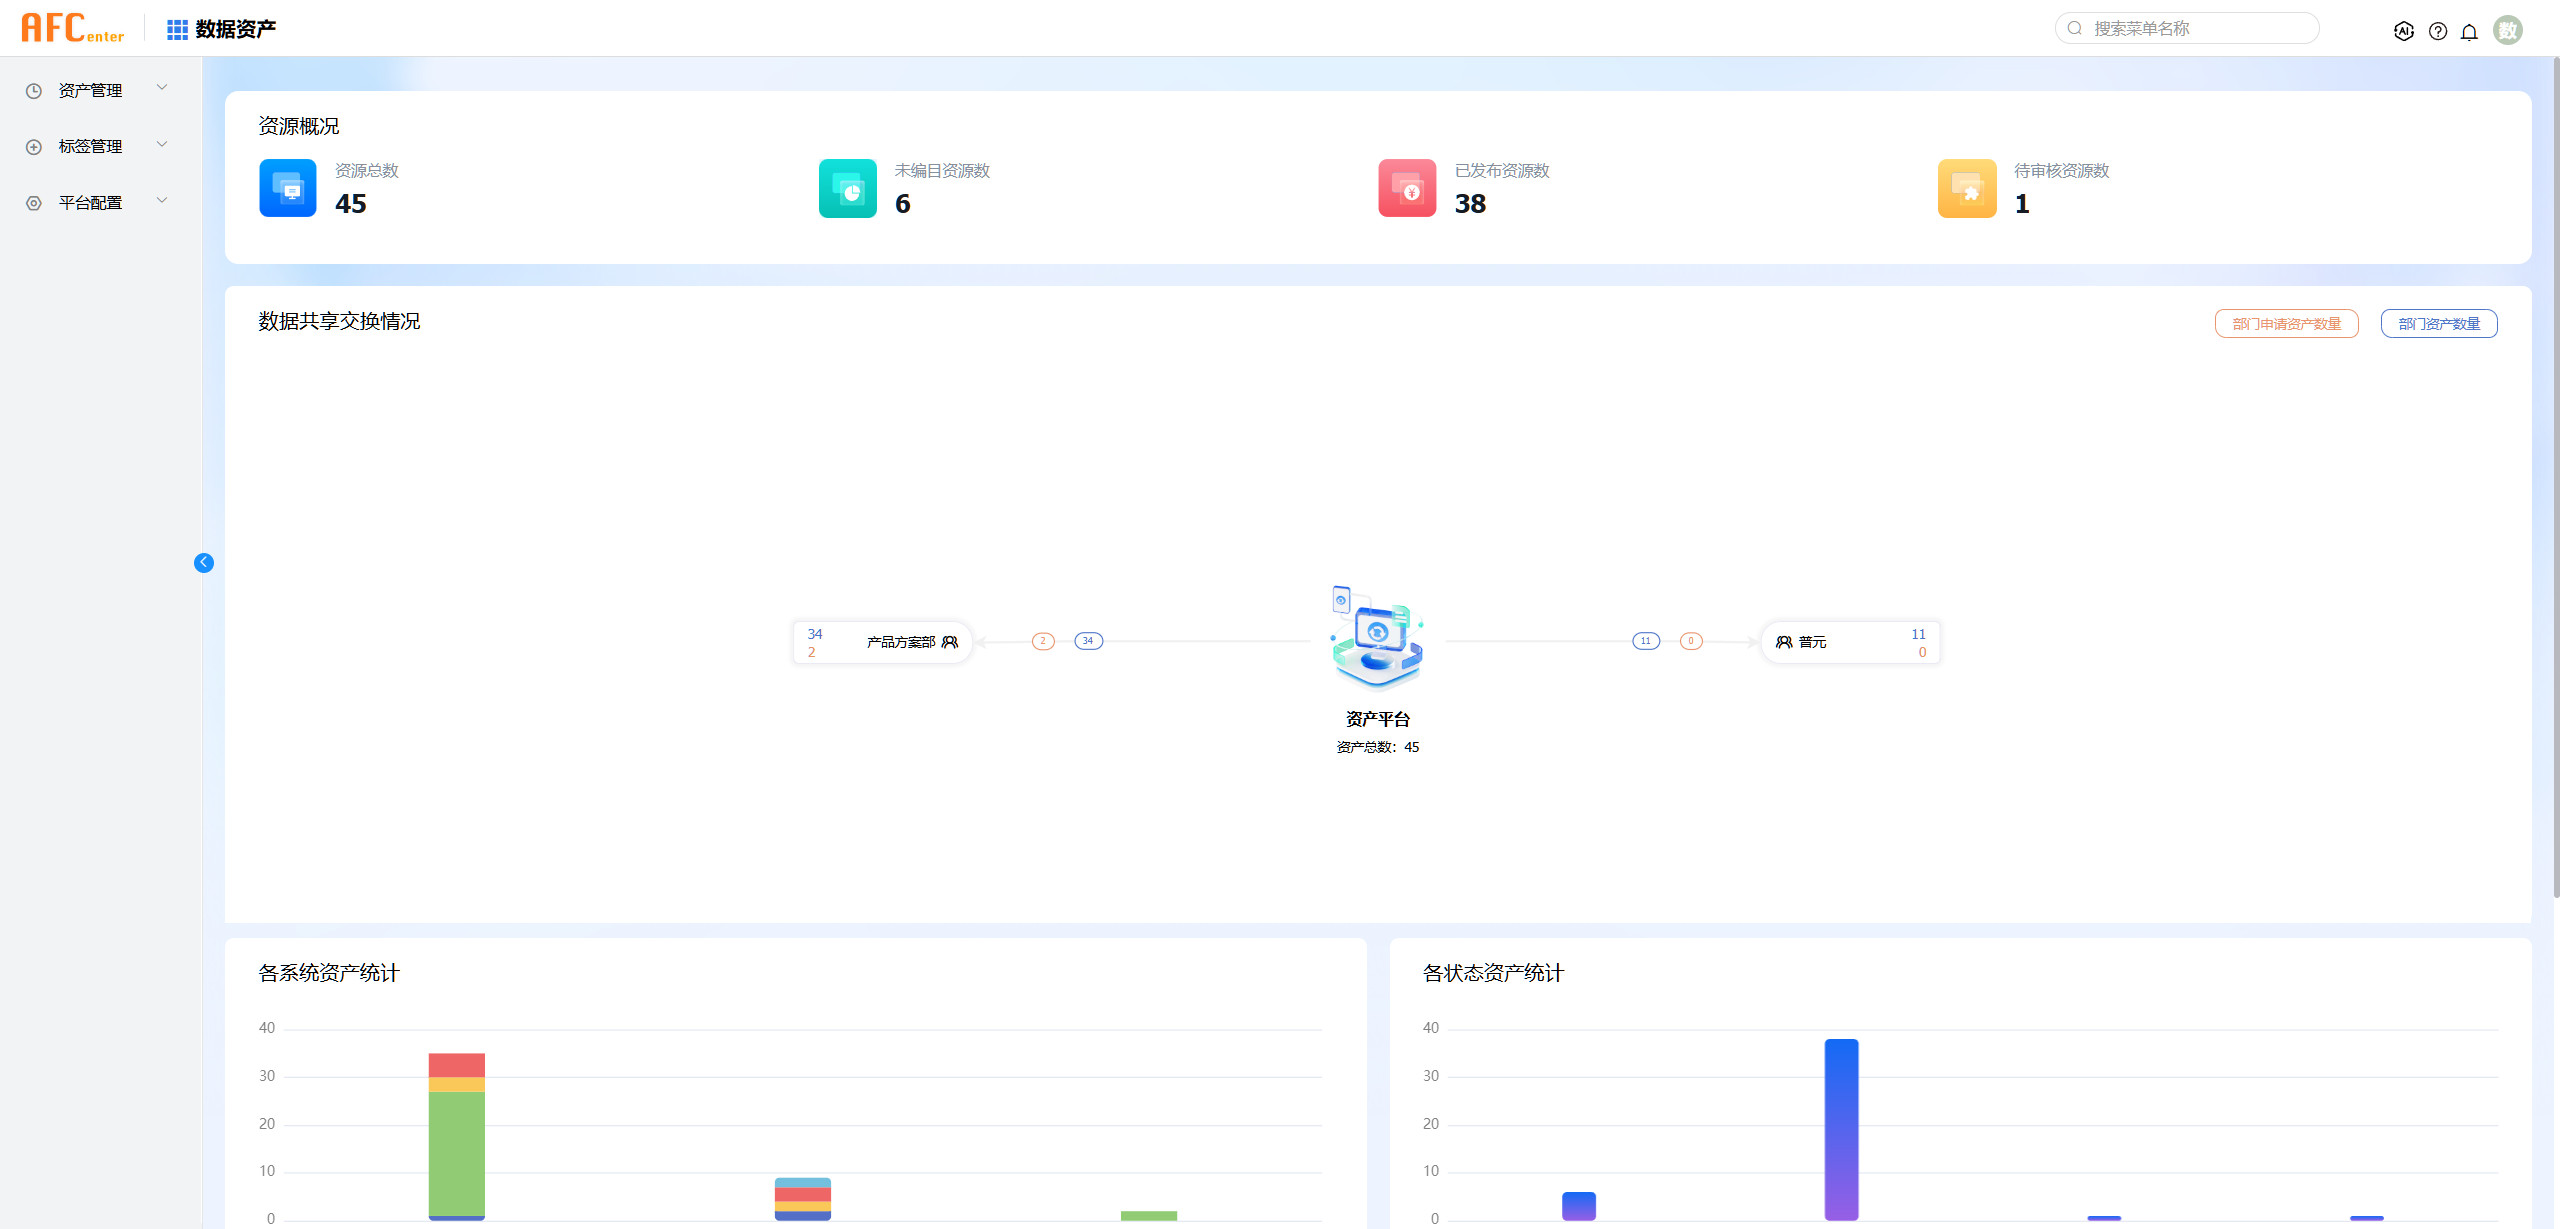This screenshot has height=1229, width=2560.
Task: Toggle the 部门申请资产数量 legend
Action: (x=2286, y=324)
